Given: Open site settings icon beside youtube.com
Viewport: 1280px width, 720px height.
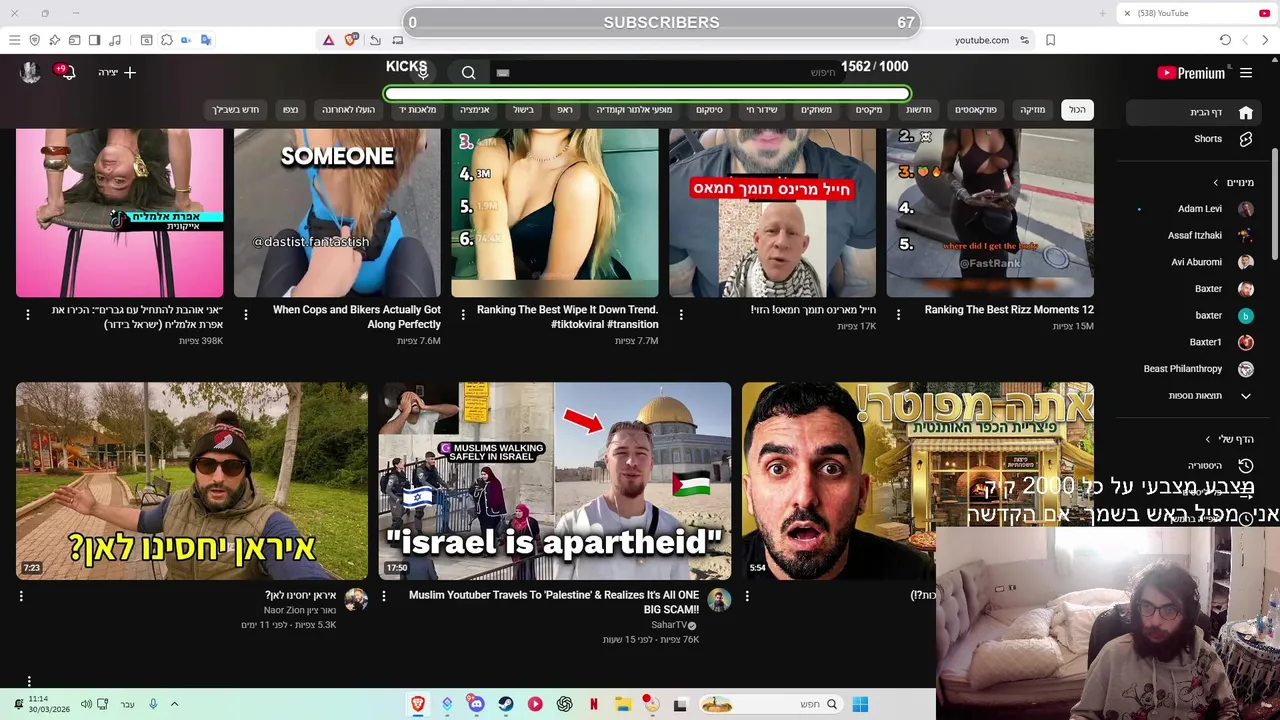Looking at the screenshot, I should tap(1024, 40).
